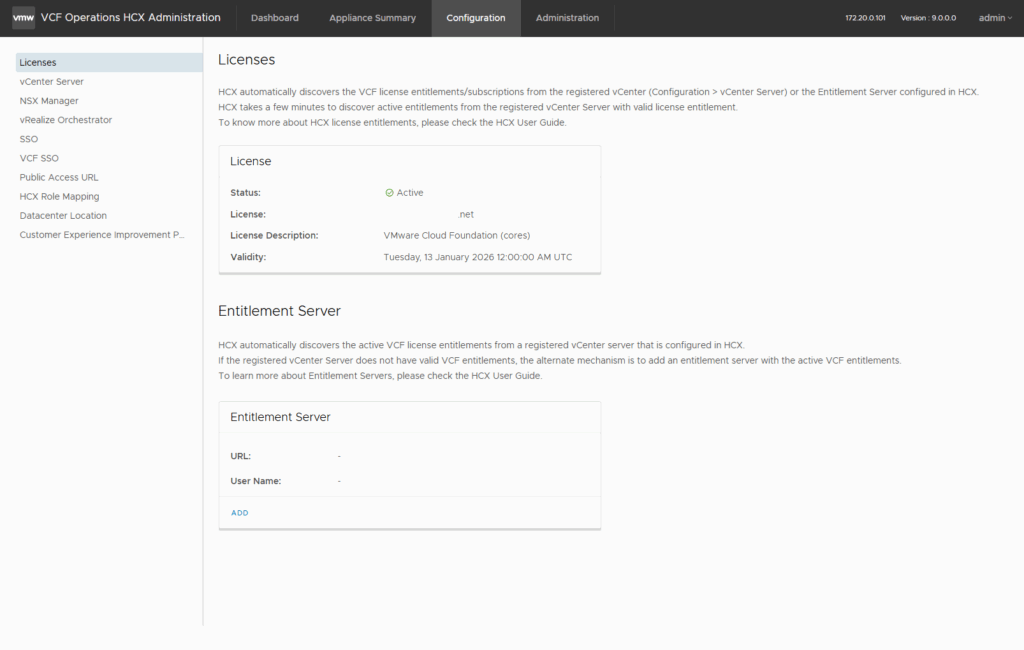The width and height of the screenshot is (1024, 650).
Task: Click the VCF Operations HCX Administration title
Action: (x=131, y=18)
